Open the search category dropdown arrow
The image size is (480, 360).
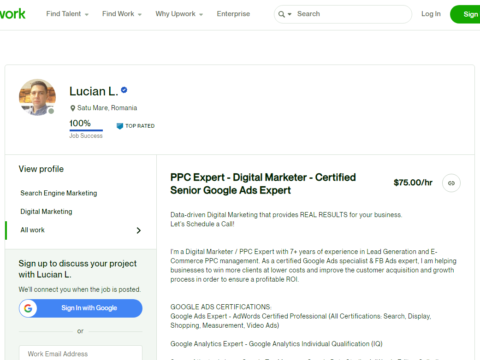[290, 14]
